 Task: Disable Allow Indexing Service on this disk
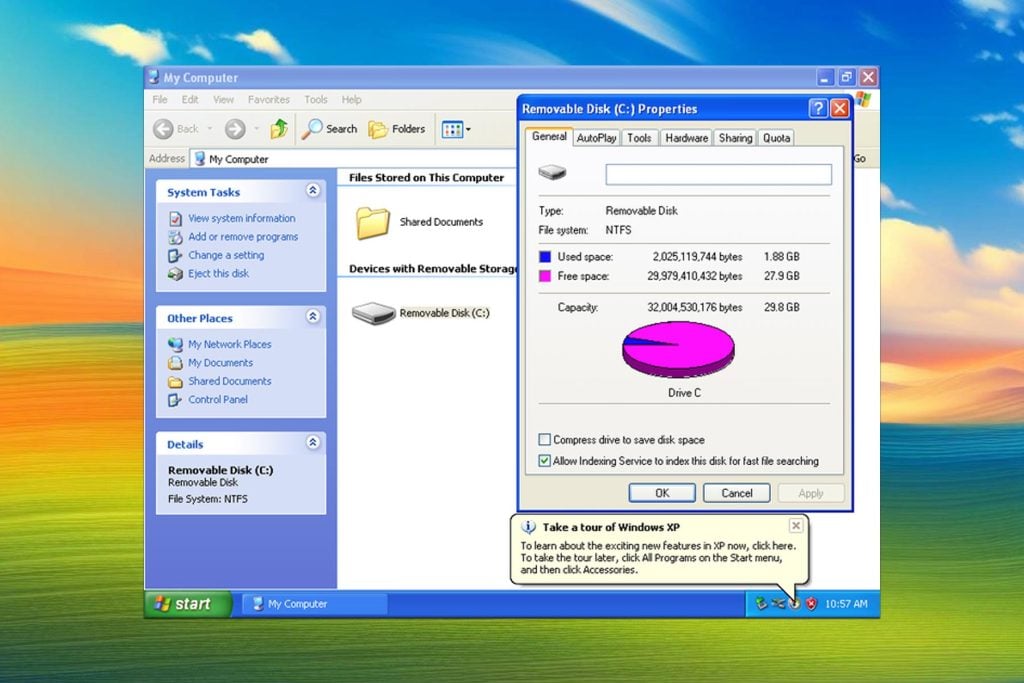pos(545,460)
